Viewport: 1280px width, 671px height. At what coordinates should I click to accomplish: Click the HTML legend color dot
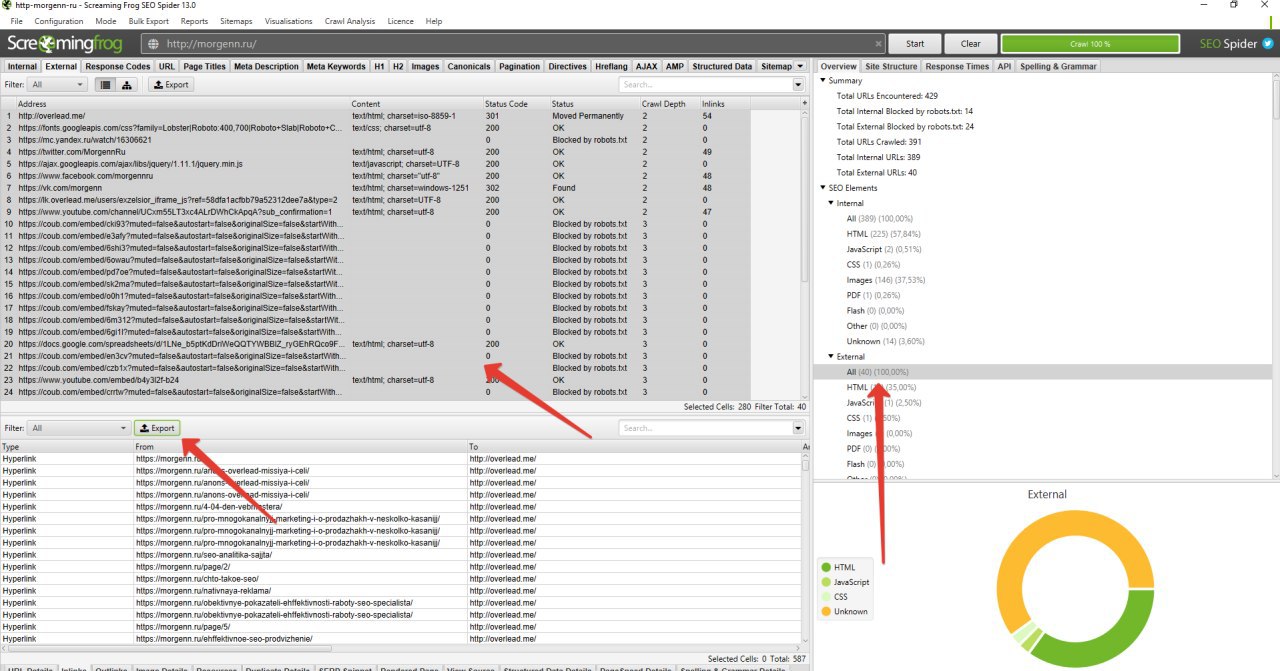coord(826,567)
